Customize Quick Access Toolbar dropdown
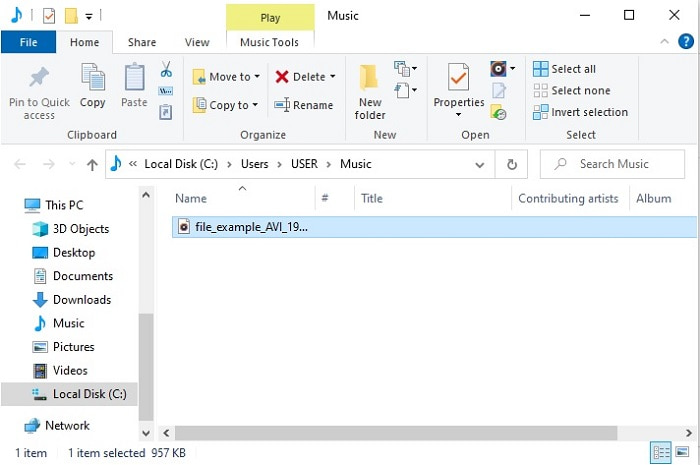 tap(89, 17)
